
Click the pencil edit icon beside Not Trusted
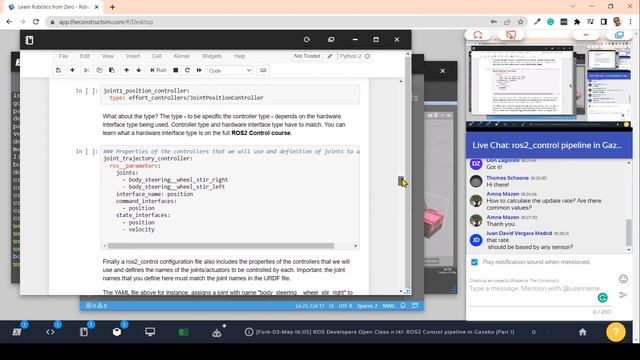click(x=330, y=56)
